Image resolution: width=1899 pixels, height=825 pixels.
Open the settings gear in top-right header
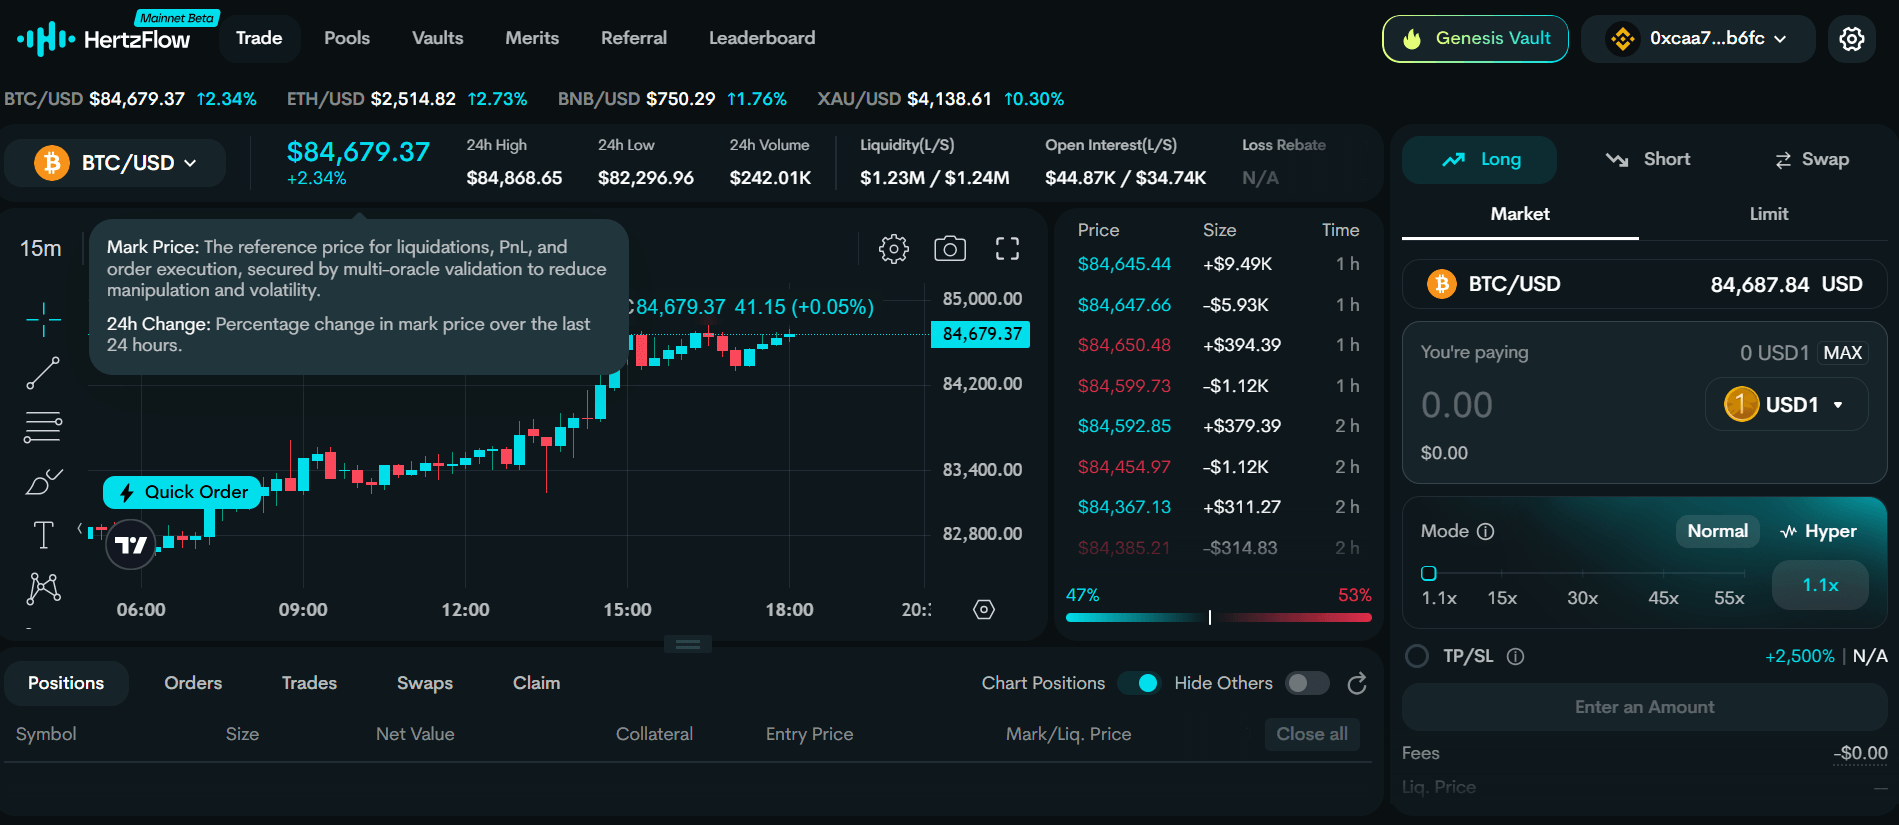pyautogui.click(x=1852, y=39)
